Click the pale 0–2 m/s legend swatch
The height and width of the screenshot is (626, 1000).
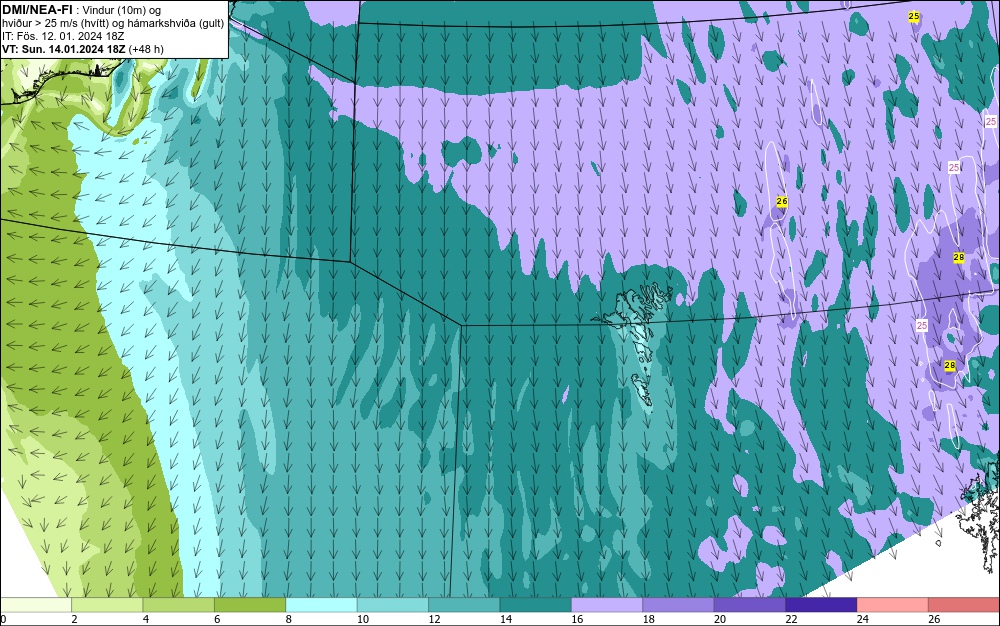click(36, 605)
